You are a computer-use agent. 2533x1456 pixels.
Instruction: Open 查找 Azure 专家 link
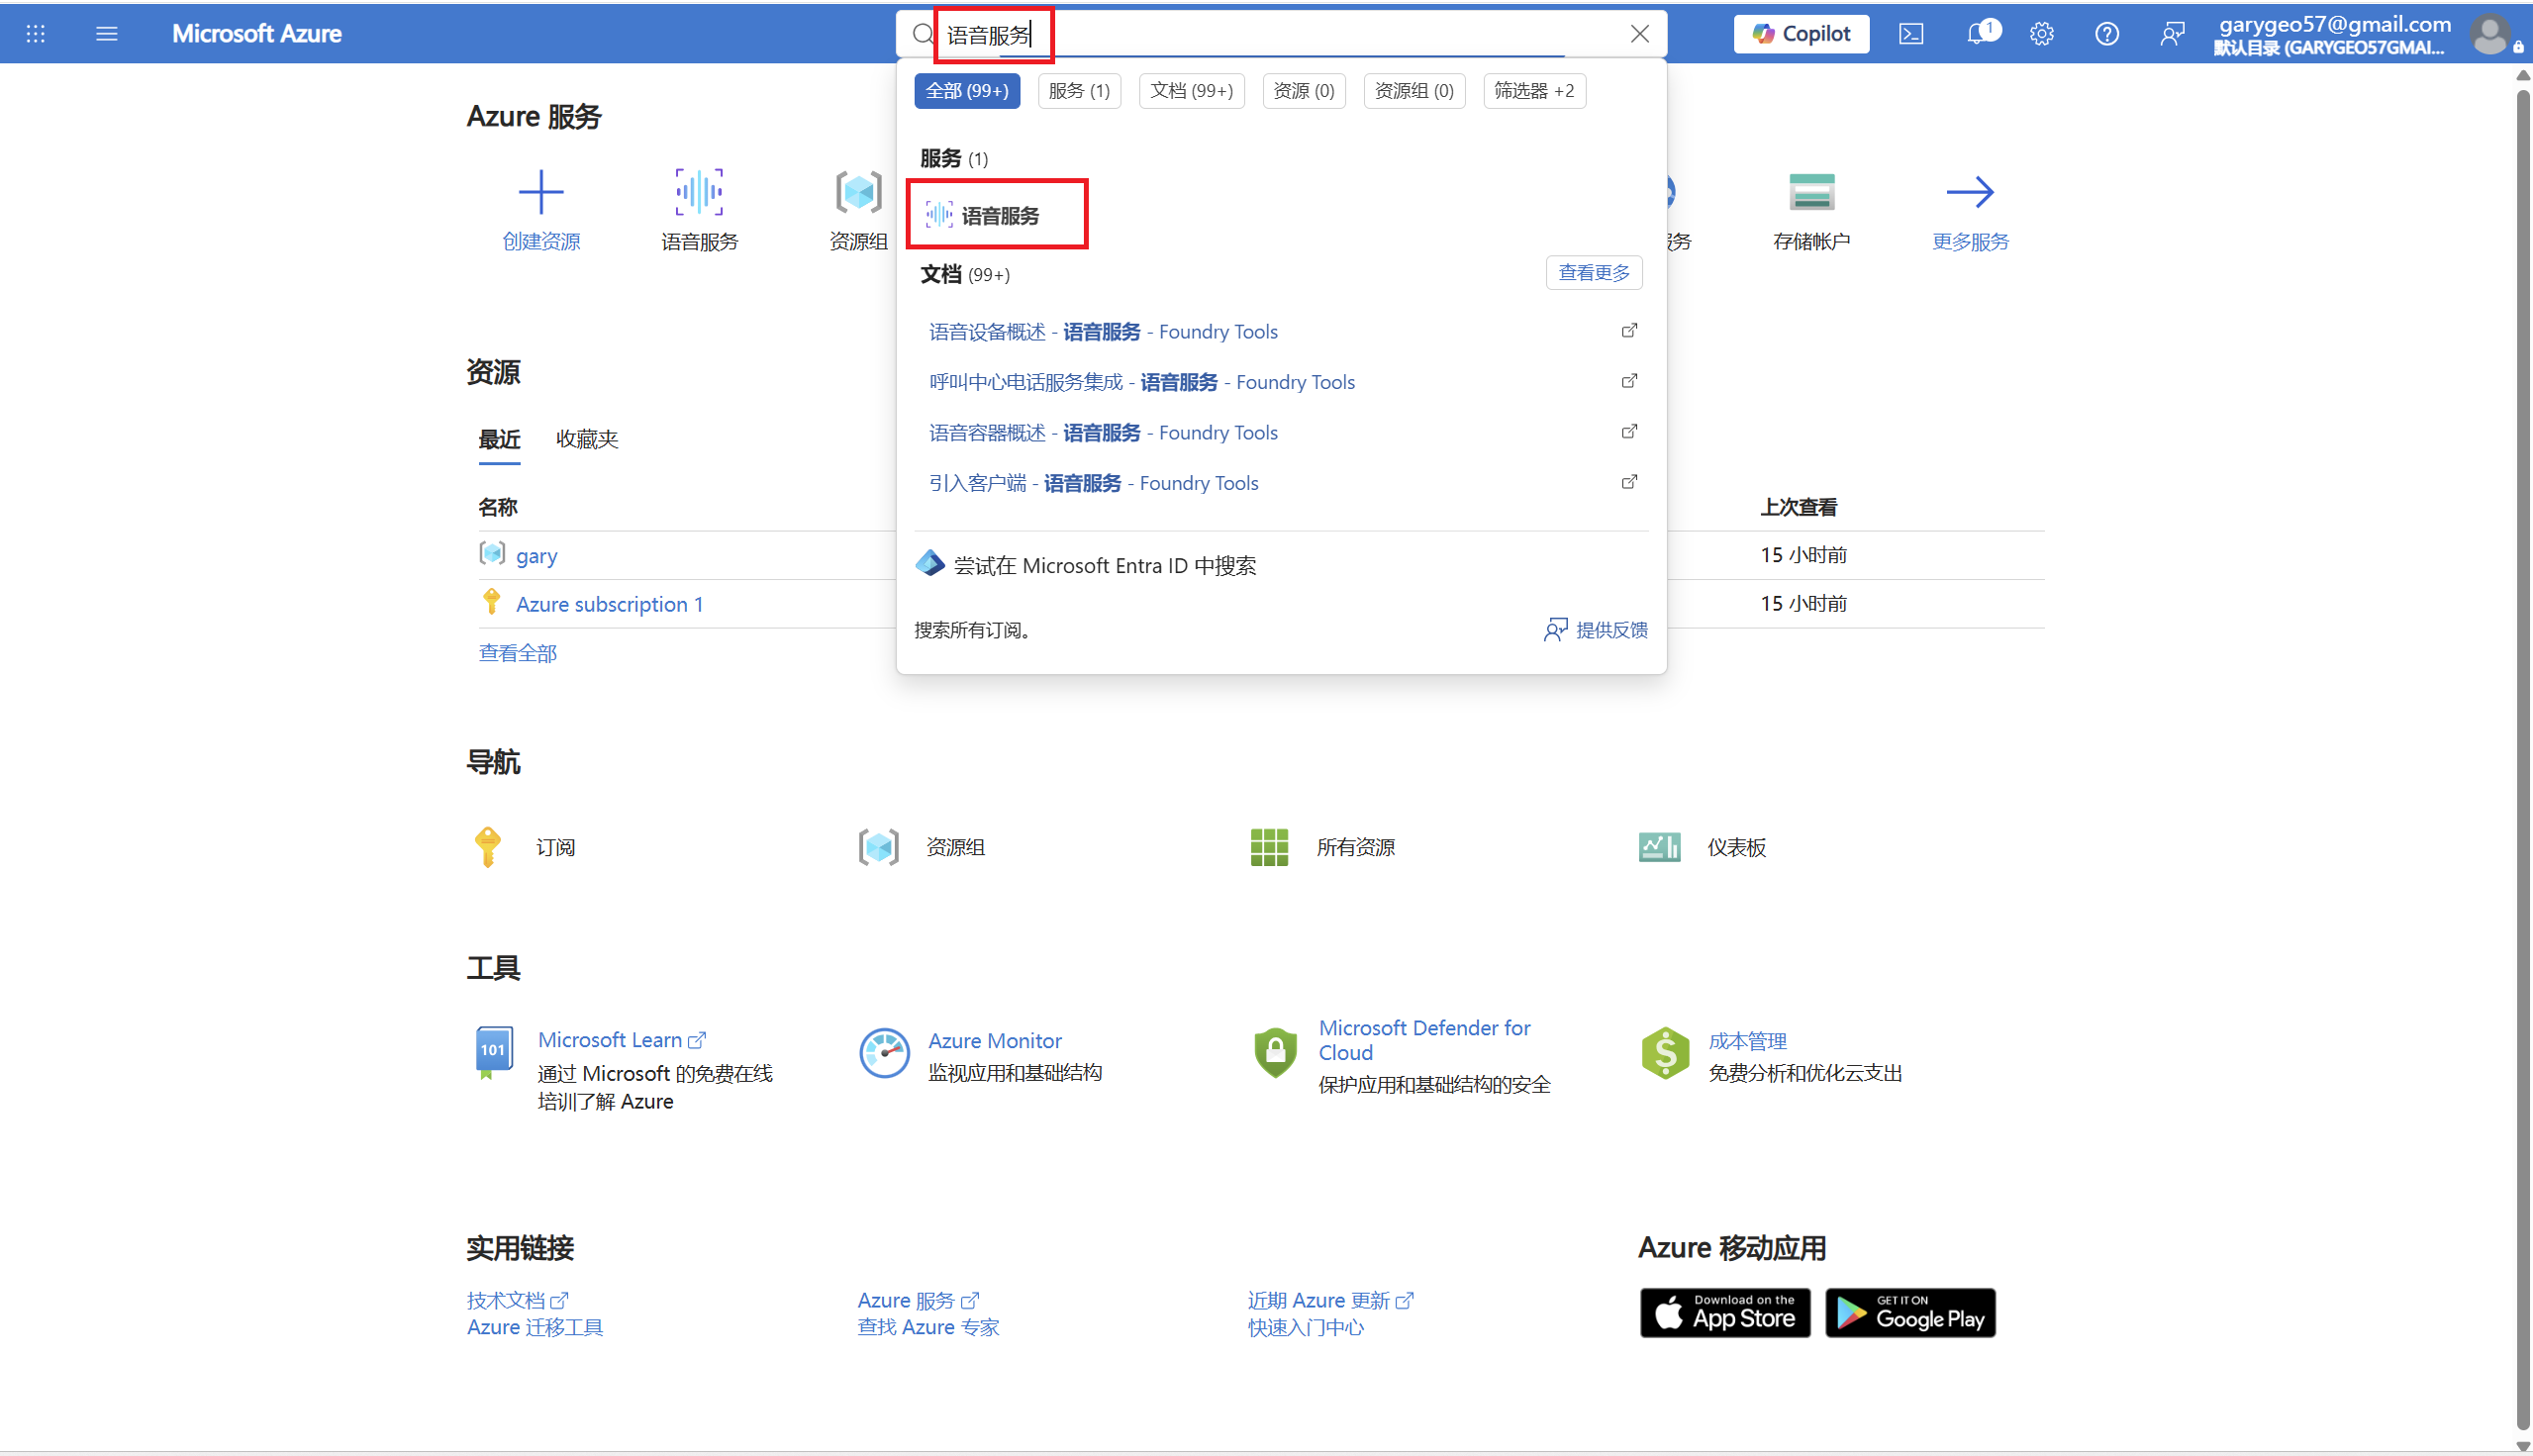coord(928,1327)
